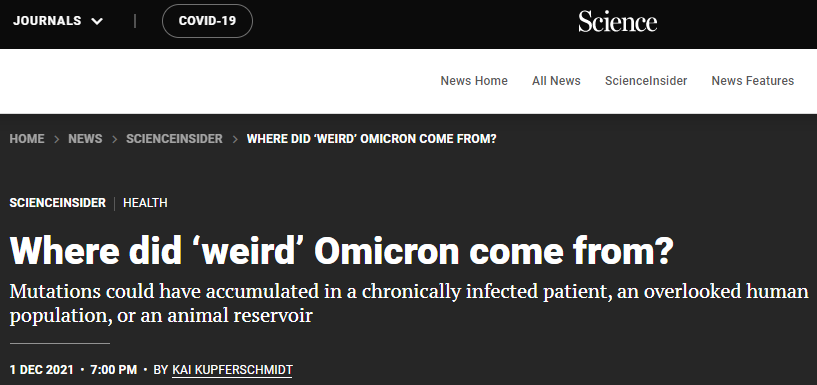Expand the Journals dropdown chevron
The image size is (817, 385).
pyautogui.click(x=97, y=21)
